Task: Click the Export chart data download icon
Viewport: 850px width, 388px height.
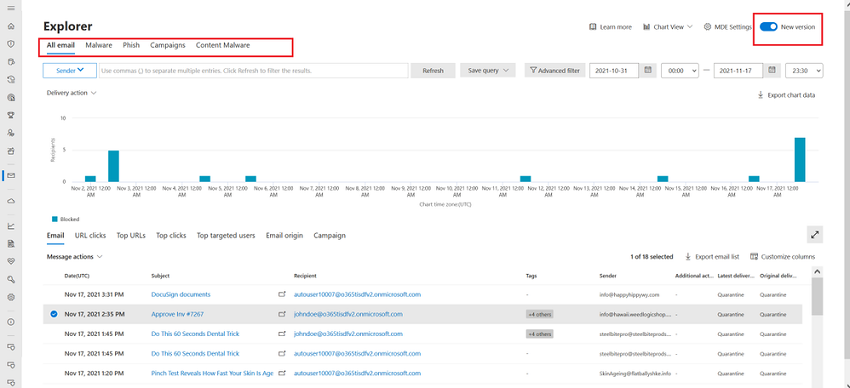Action: pyautogui.click(x=761, y=95)
